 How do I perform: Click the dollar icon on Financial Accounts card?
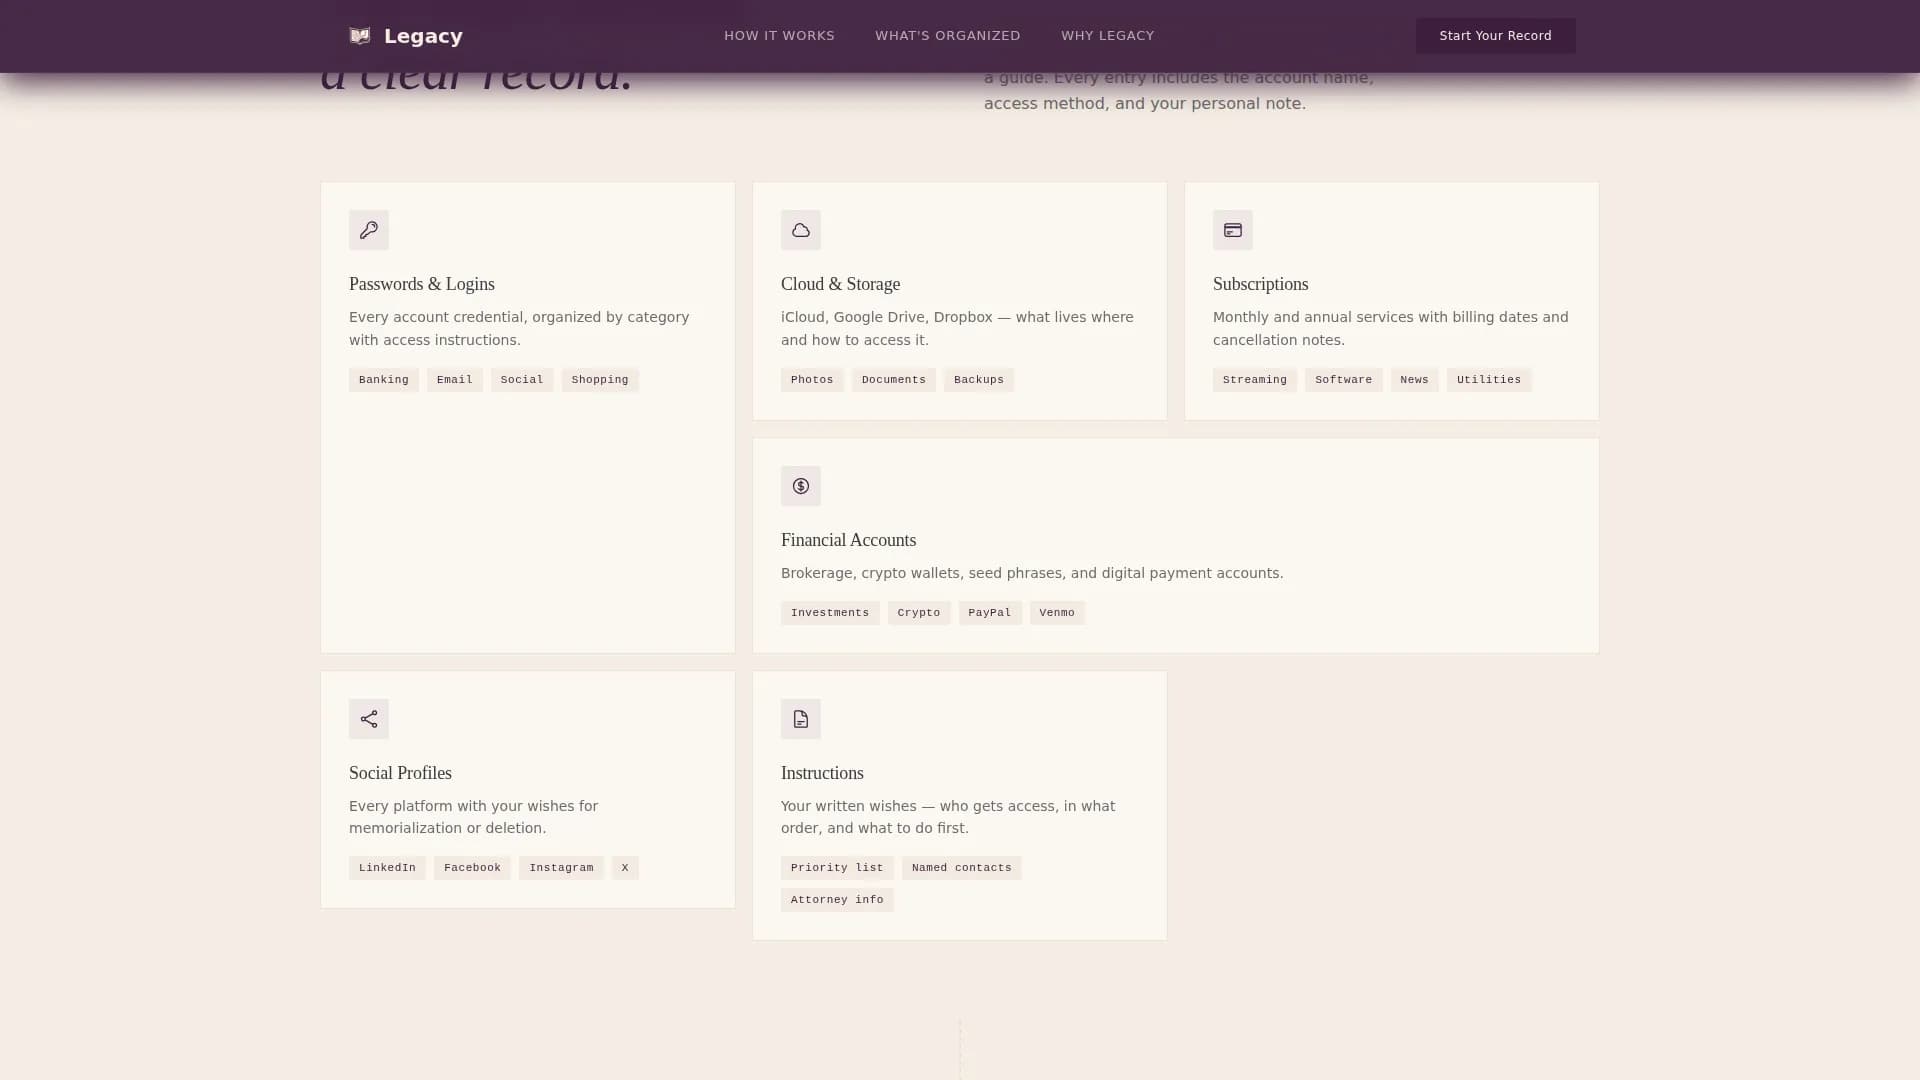[x=800, y=486]
